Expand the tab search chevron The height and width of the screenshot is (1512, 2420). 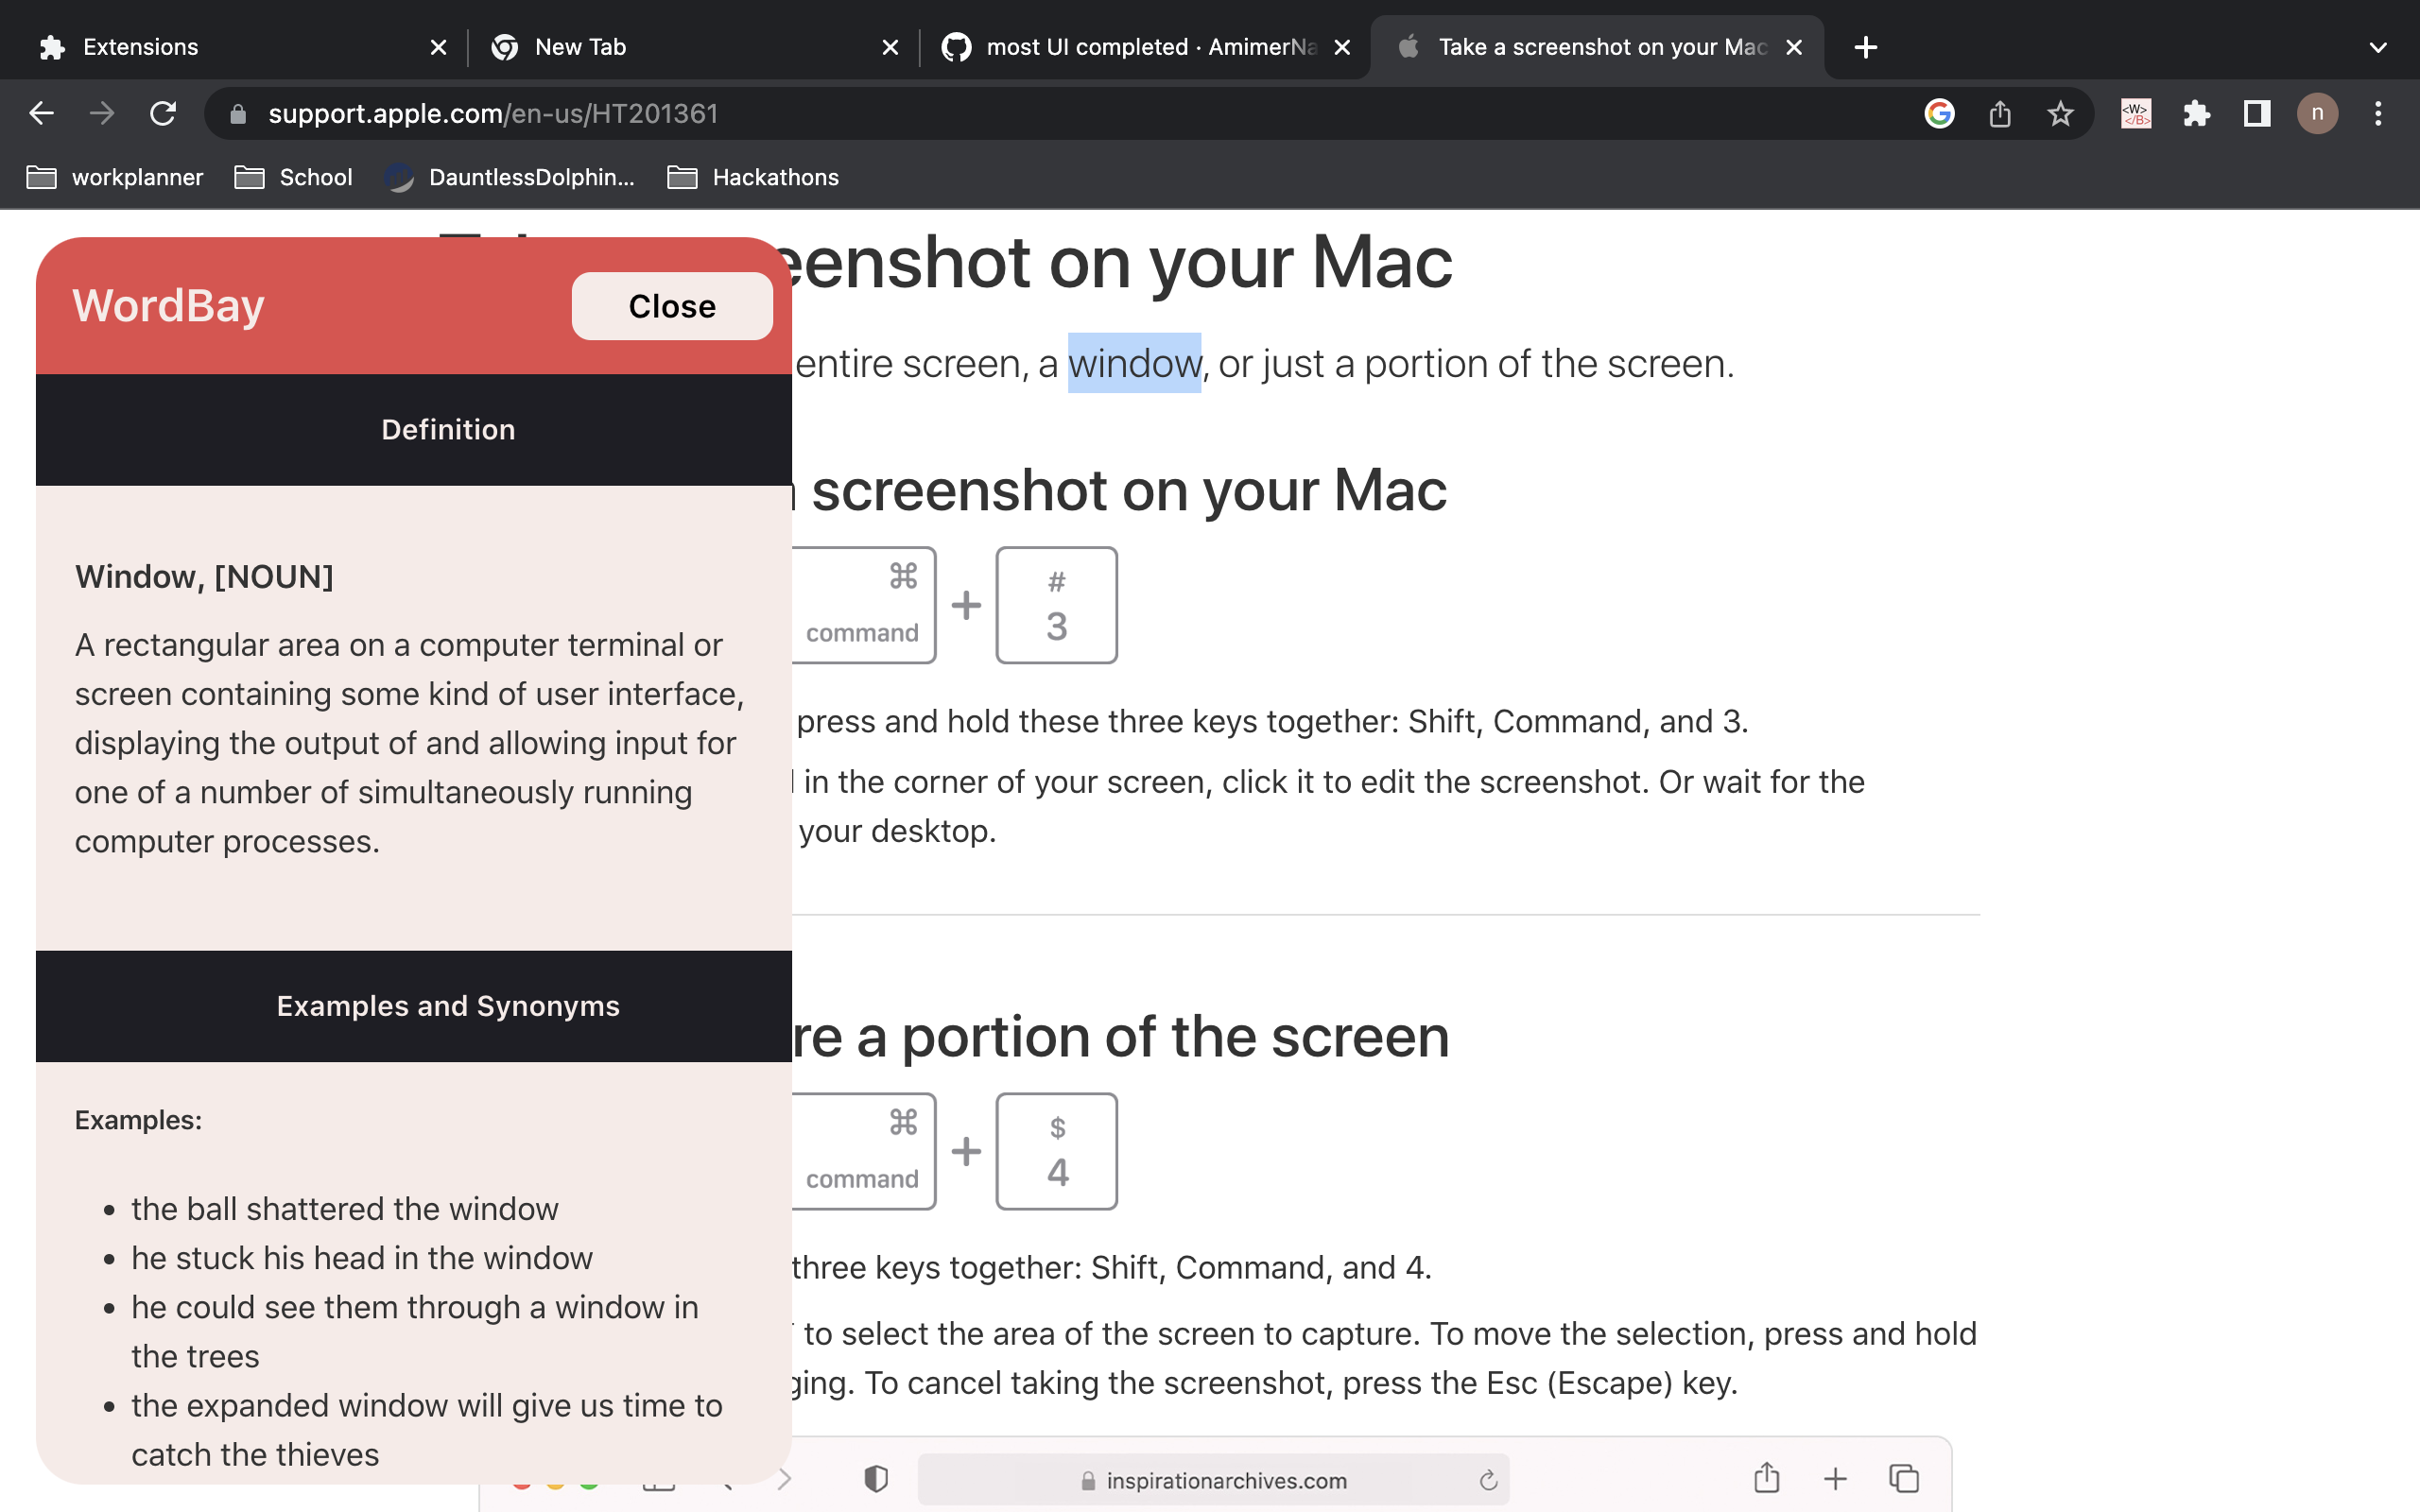pyautogui.click(x=2378, y=47)
